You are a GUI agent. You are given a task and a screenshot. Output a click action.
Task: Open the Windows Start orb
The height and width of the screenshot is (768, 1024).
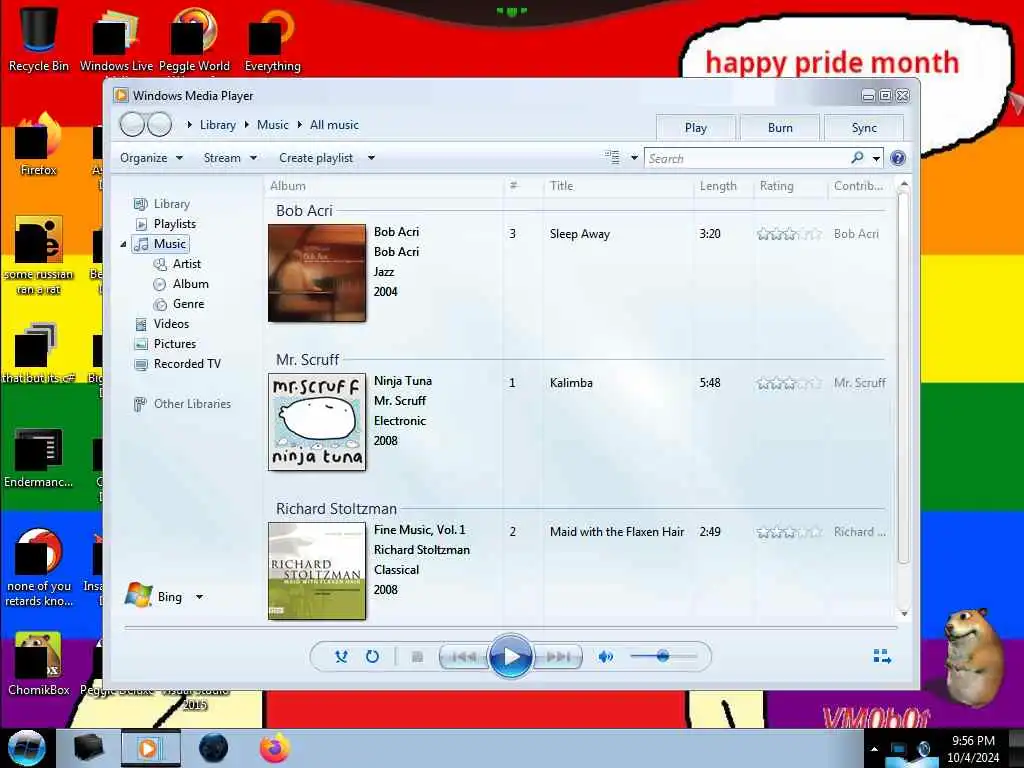point(27,748)
